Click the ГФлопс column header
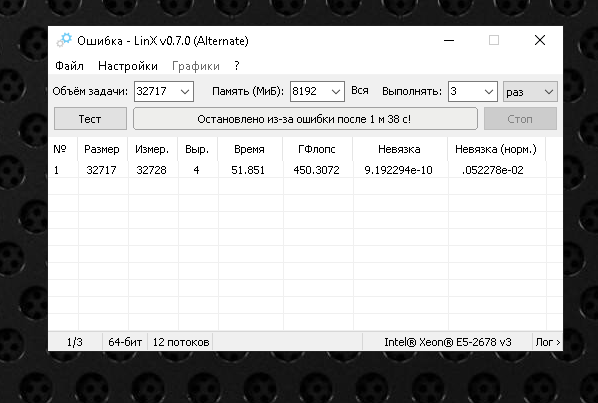Screen dimensions: 598x403 [x=317, y=149]
